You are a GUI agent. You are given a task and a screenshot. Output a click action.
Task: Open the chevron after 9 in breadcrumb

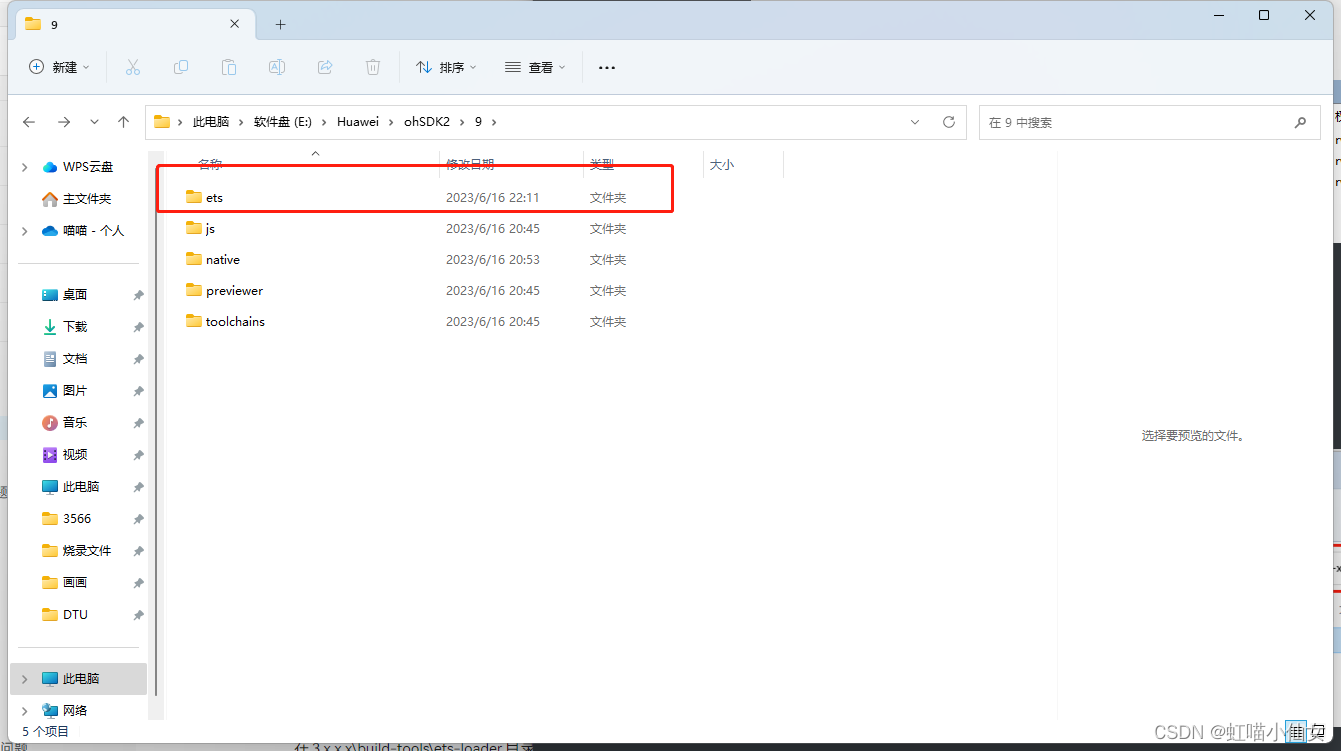point(493,122)
